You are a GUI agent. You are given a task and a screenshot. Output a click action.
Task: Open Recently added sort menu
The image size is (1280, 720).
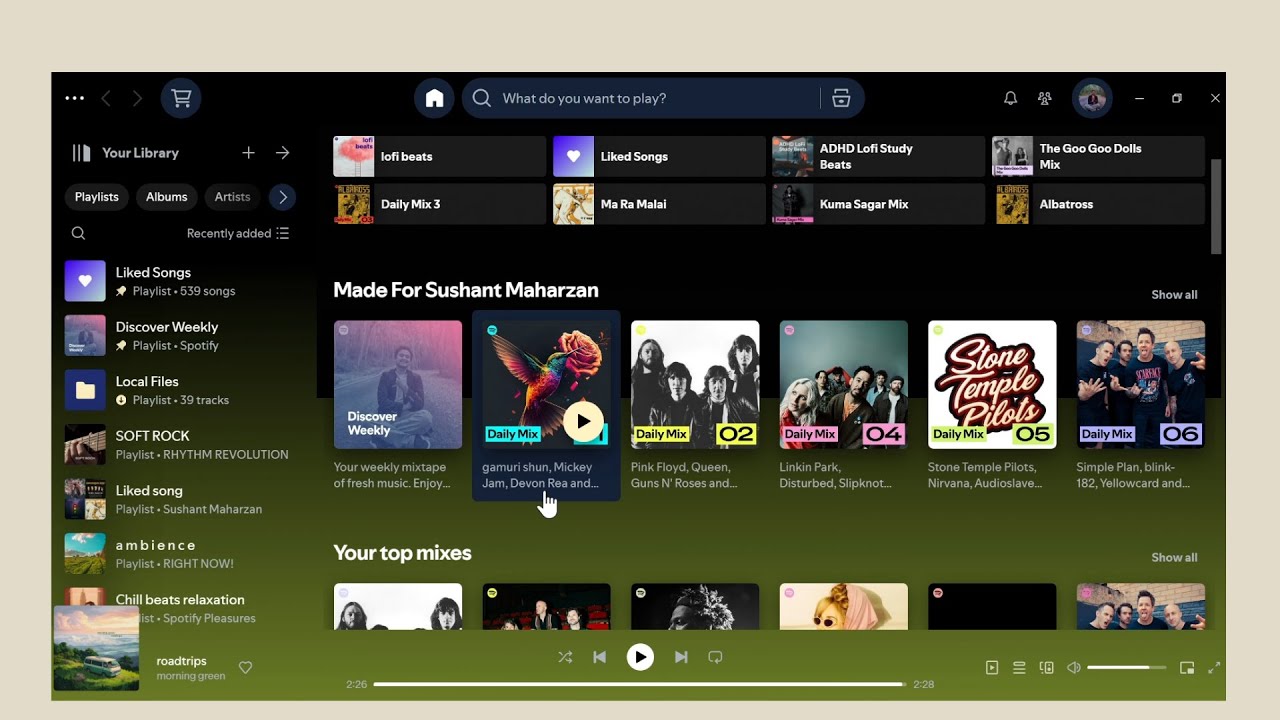[238, 233]
